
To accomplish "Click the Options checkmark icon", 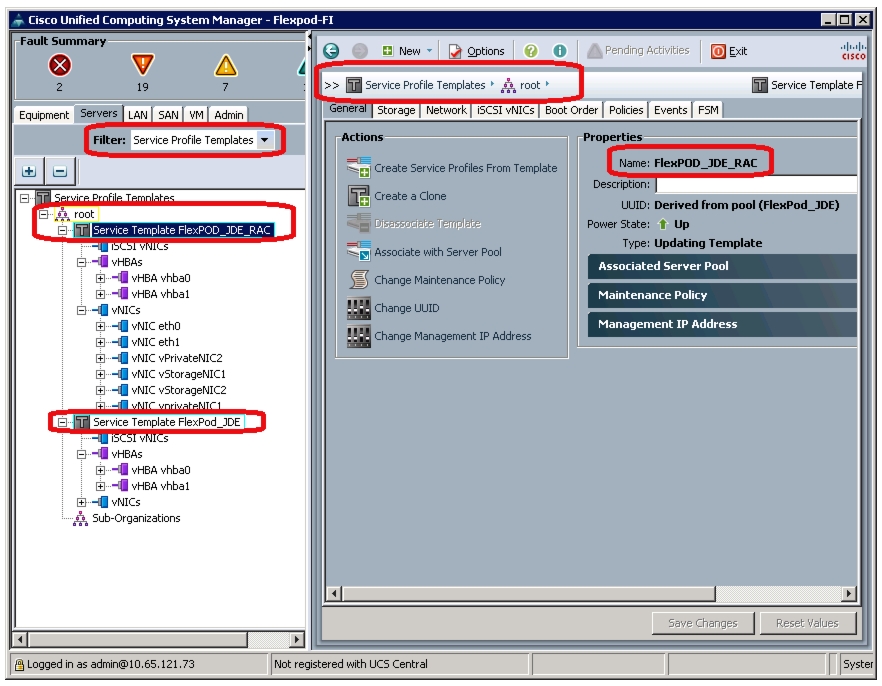I will [x=454, y=52].
